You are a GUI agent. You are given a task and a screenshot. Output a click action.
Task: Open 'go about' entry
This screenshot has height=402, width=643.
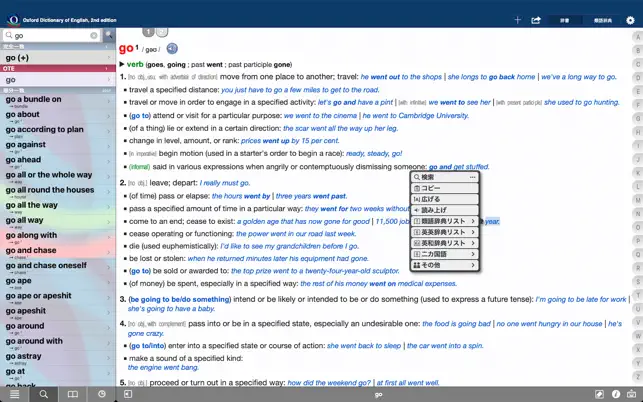57,116
